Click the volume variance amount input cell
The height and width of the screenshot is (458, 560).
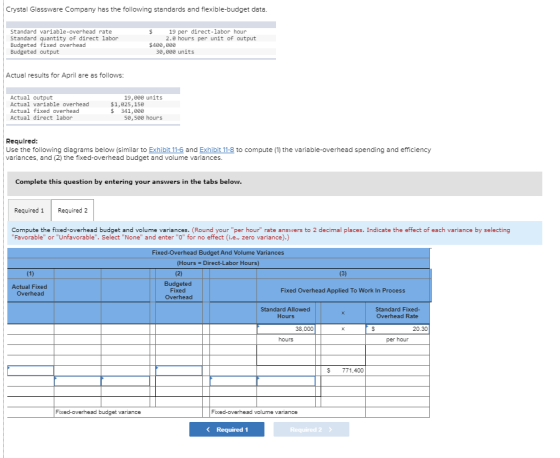233,381
